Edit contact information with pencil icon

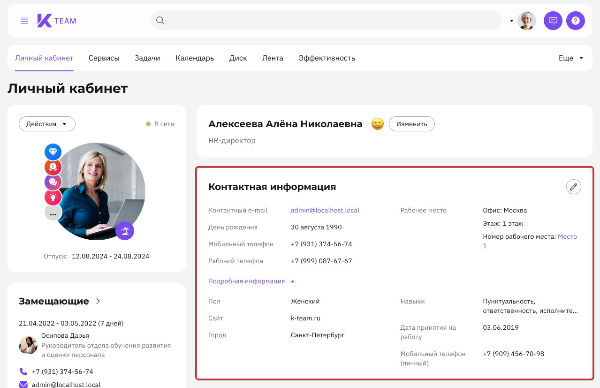pos(573,187)
